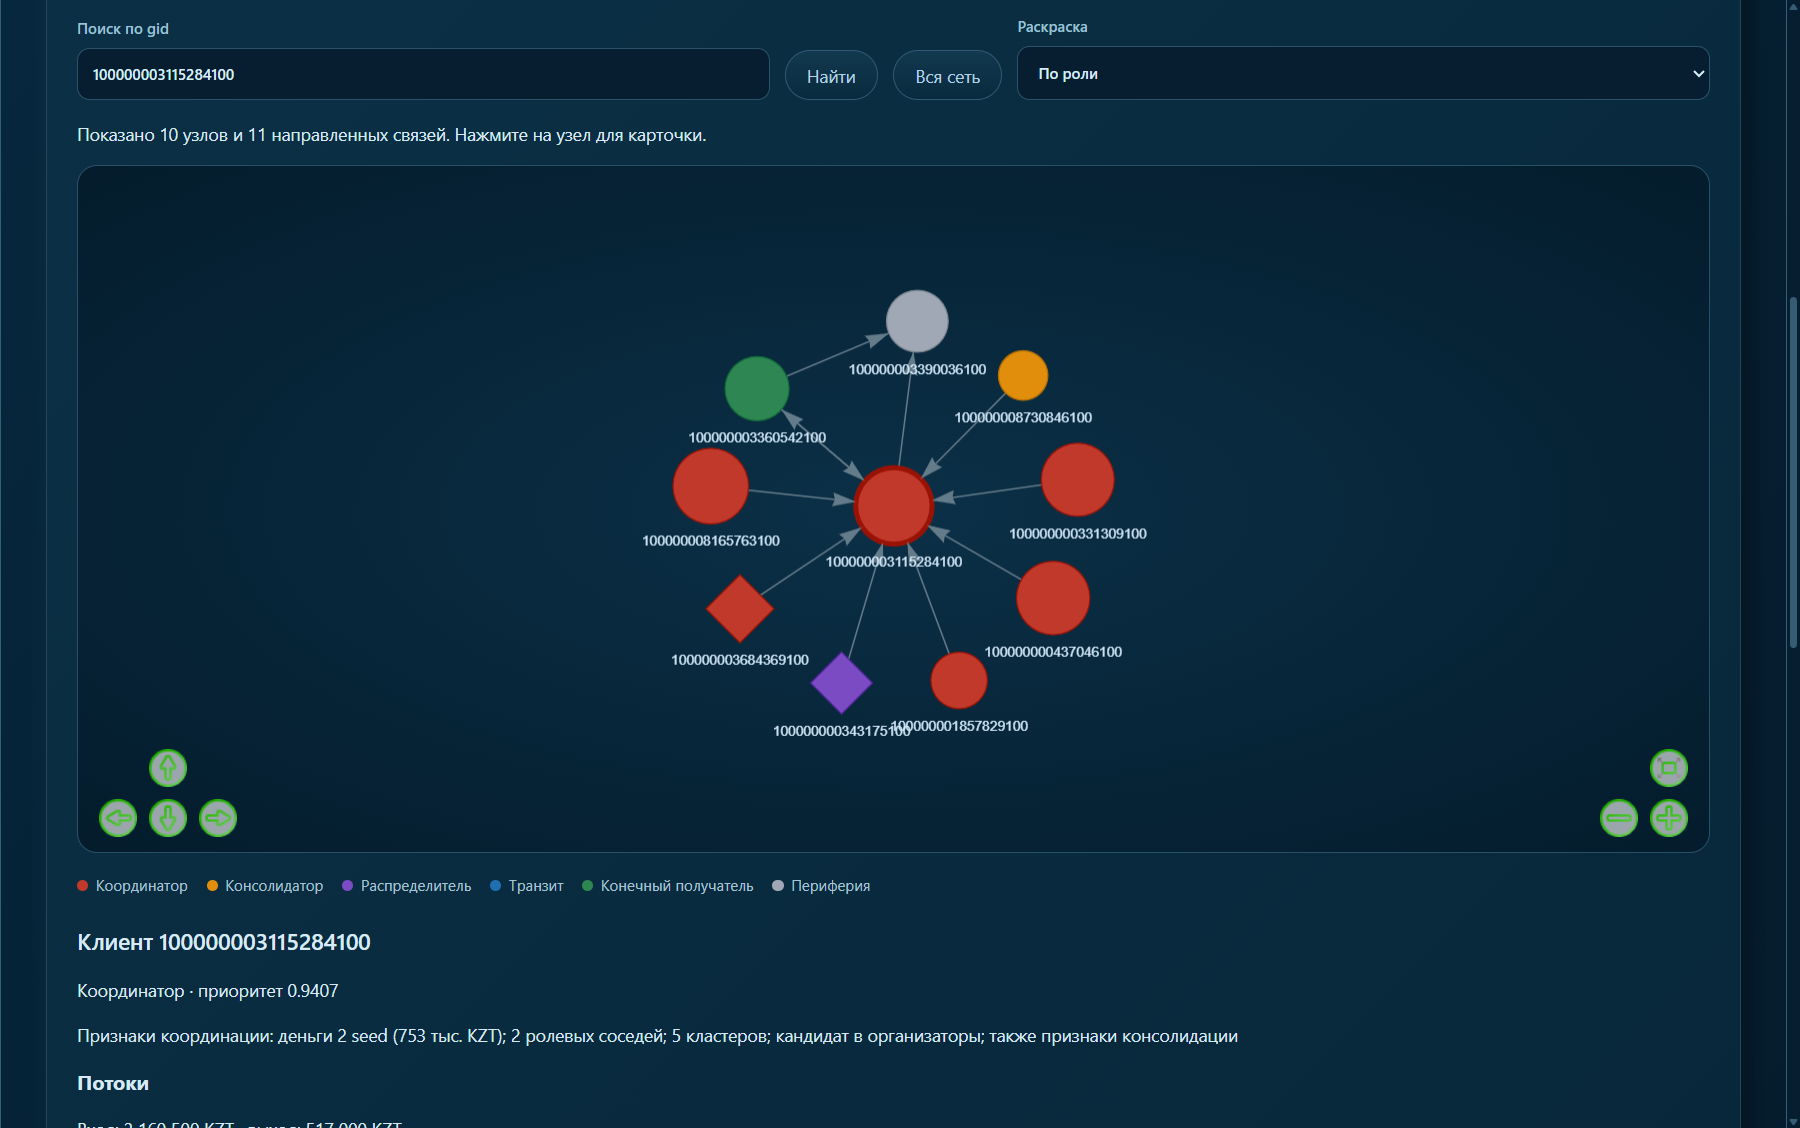The width and height of the screenshot is (1800, 1128).
Task: Open the Раскраска dropdown По роли
Action: pos(1363,73)
